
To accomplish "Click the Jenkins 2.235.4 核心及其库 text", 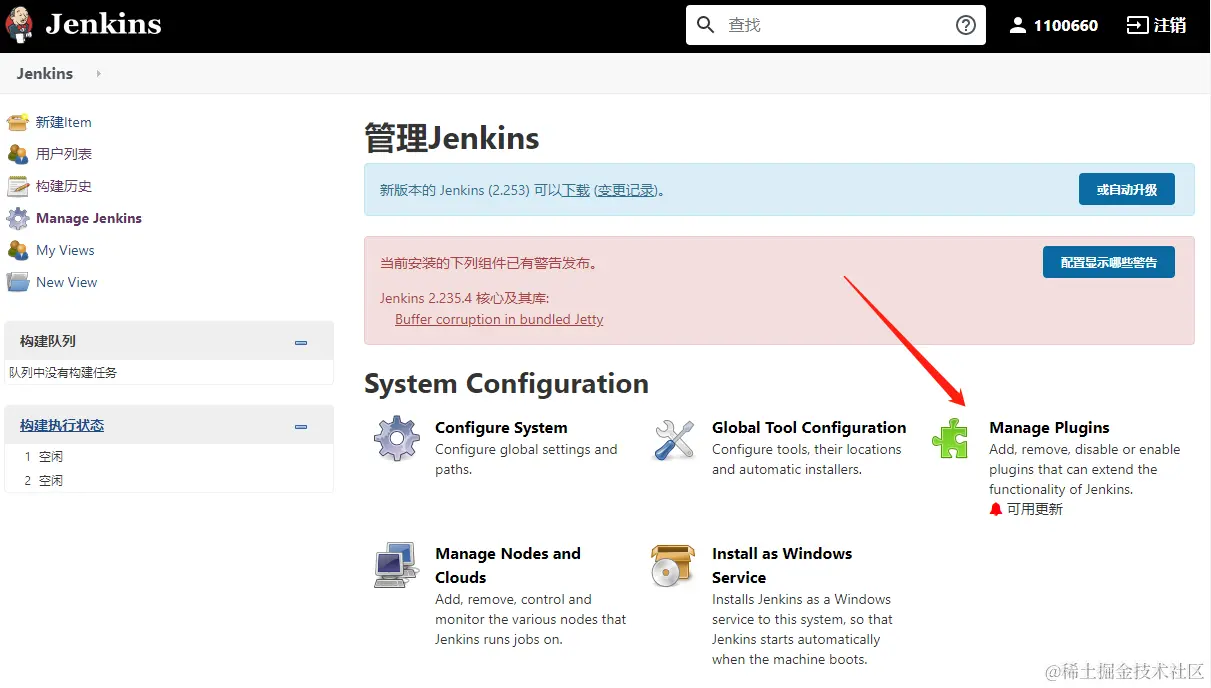I will pyautogui.click(x=465, y=298).
